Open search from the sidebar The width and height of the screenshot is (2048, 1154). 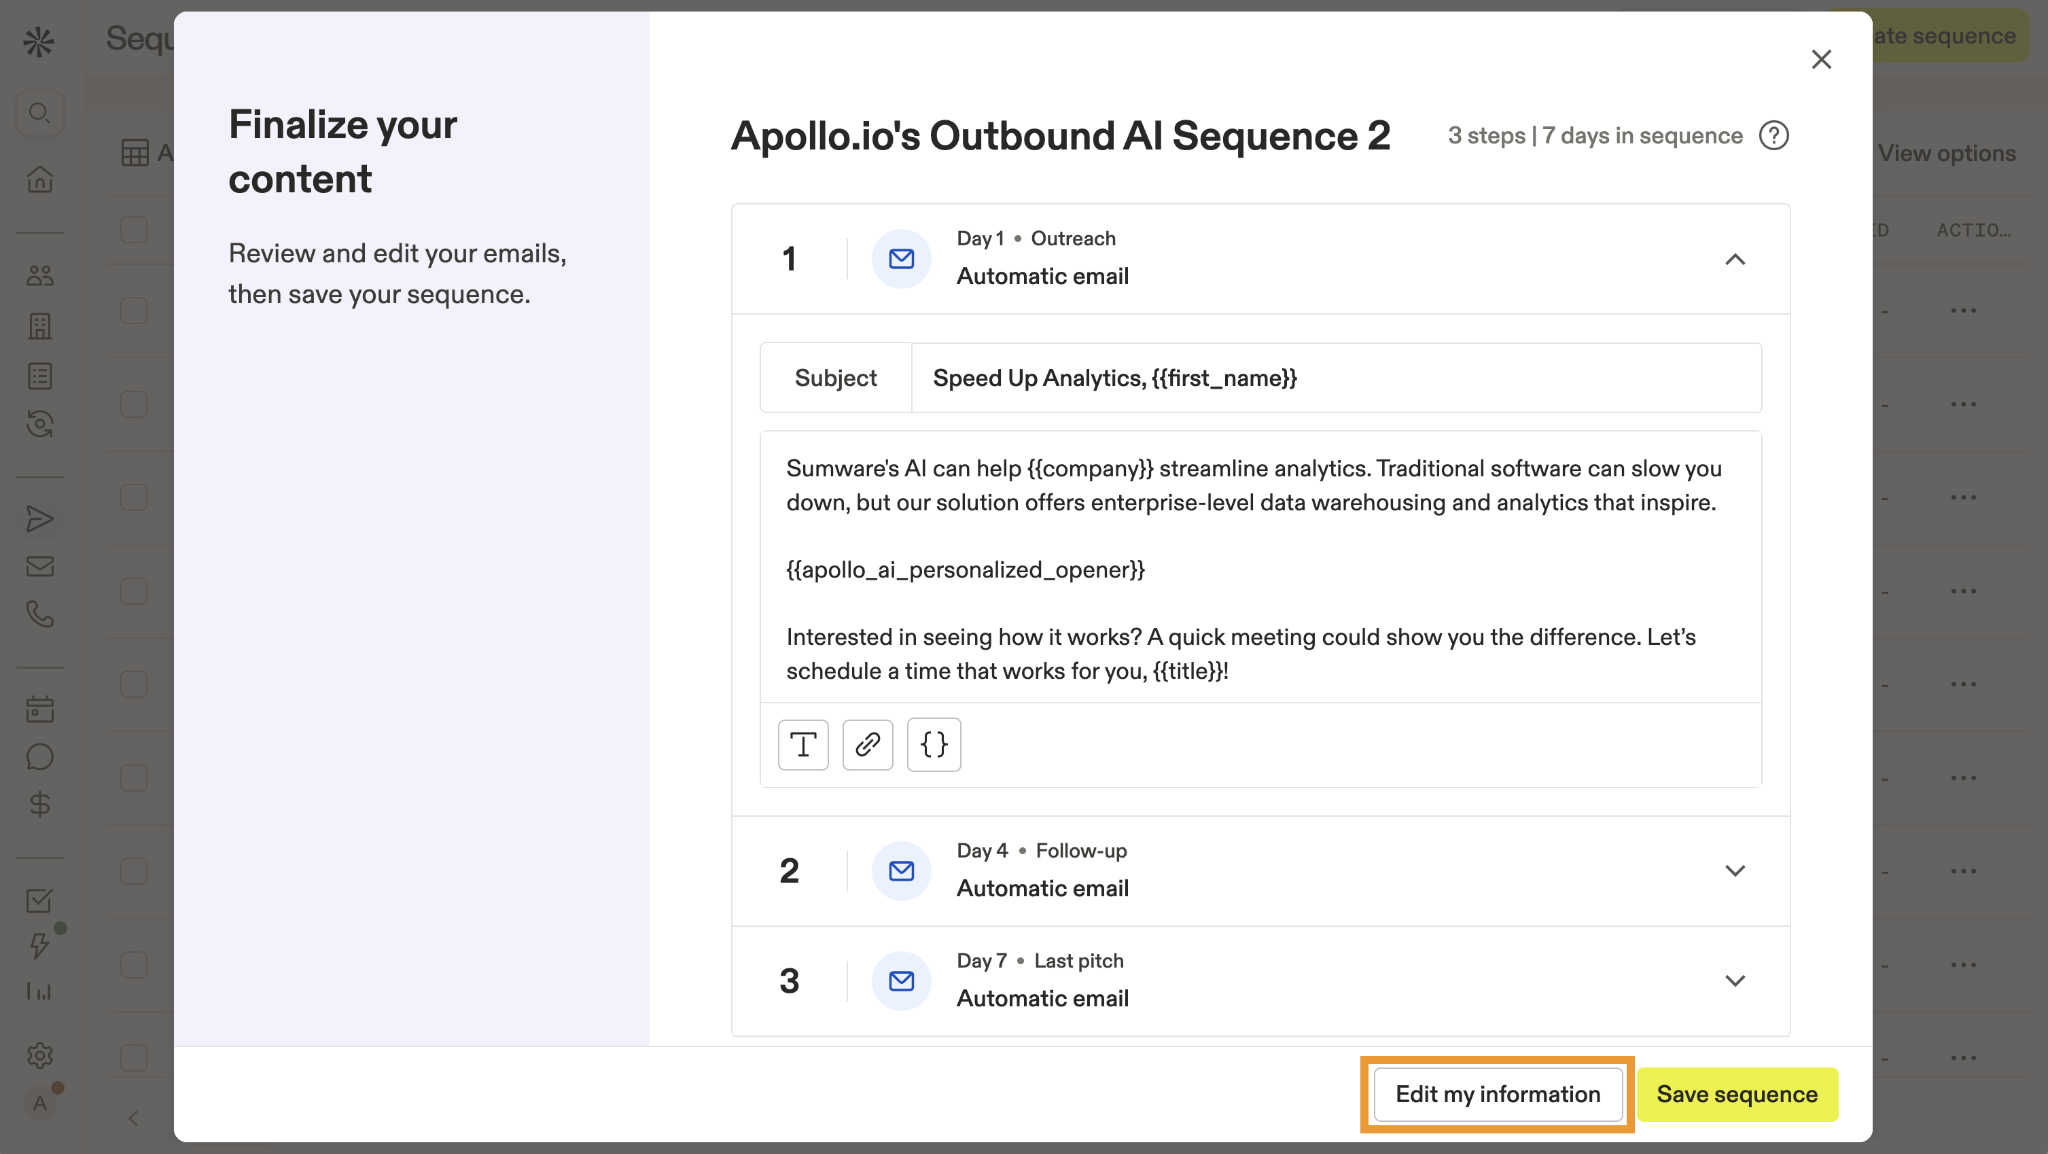pyautogui.click(x=40, y=113)
